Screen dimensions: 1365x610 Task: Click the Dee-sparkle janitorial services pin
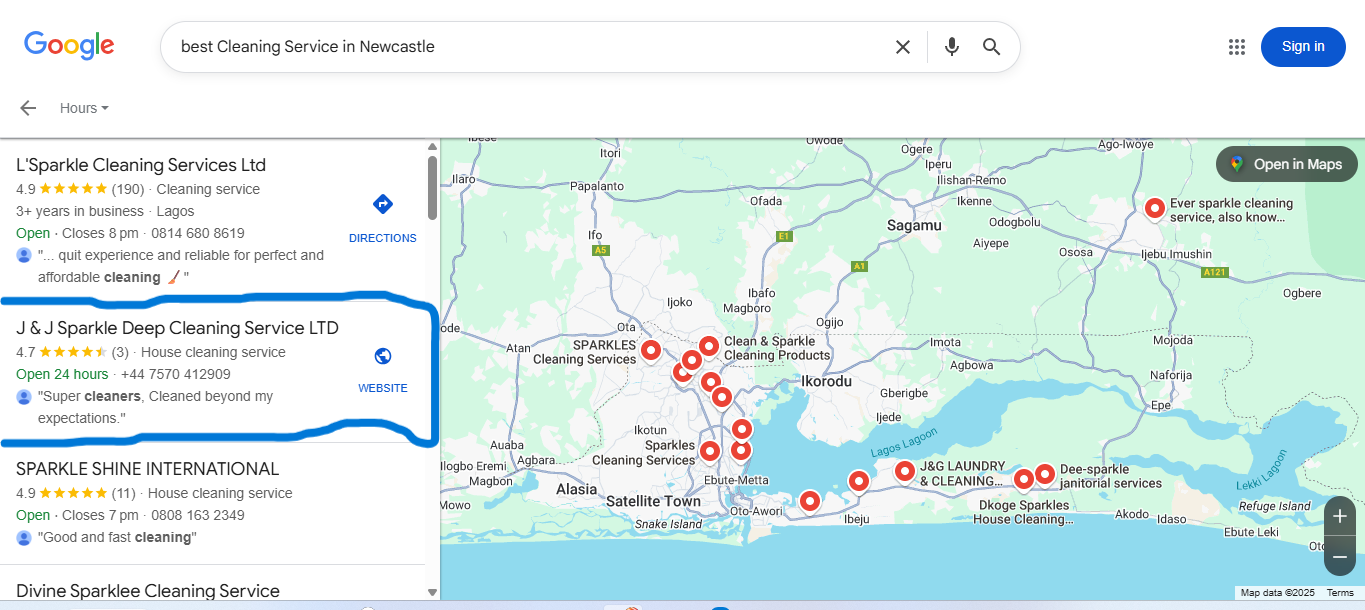(x=1044, y=474)
